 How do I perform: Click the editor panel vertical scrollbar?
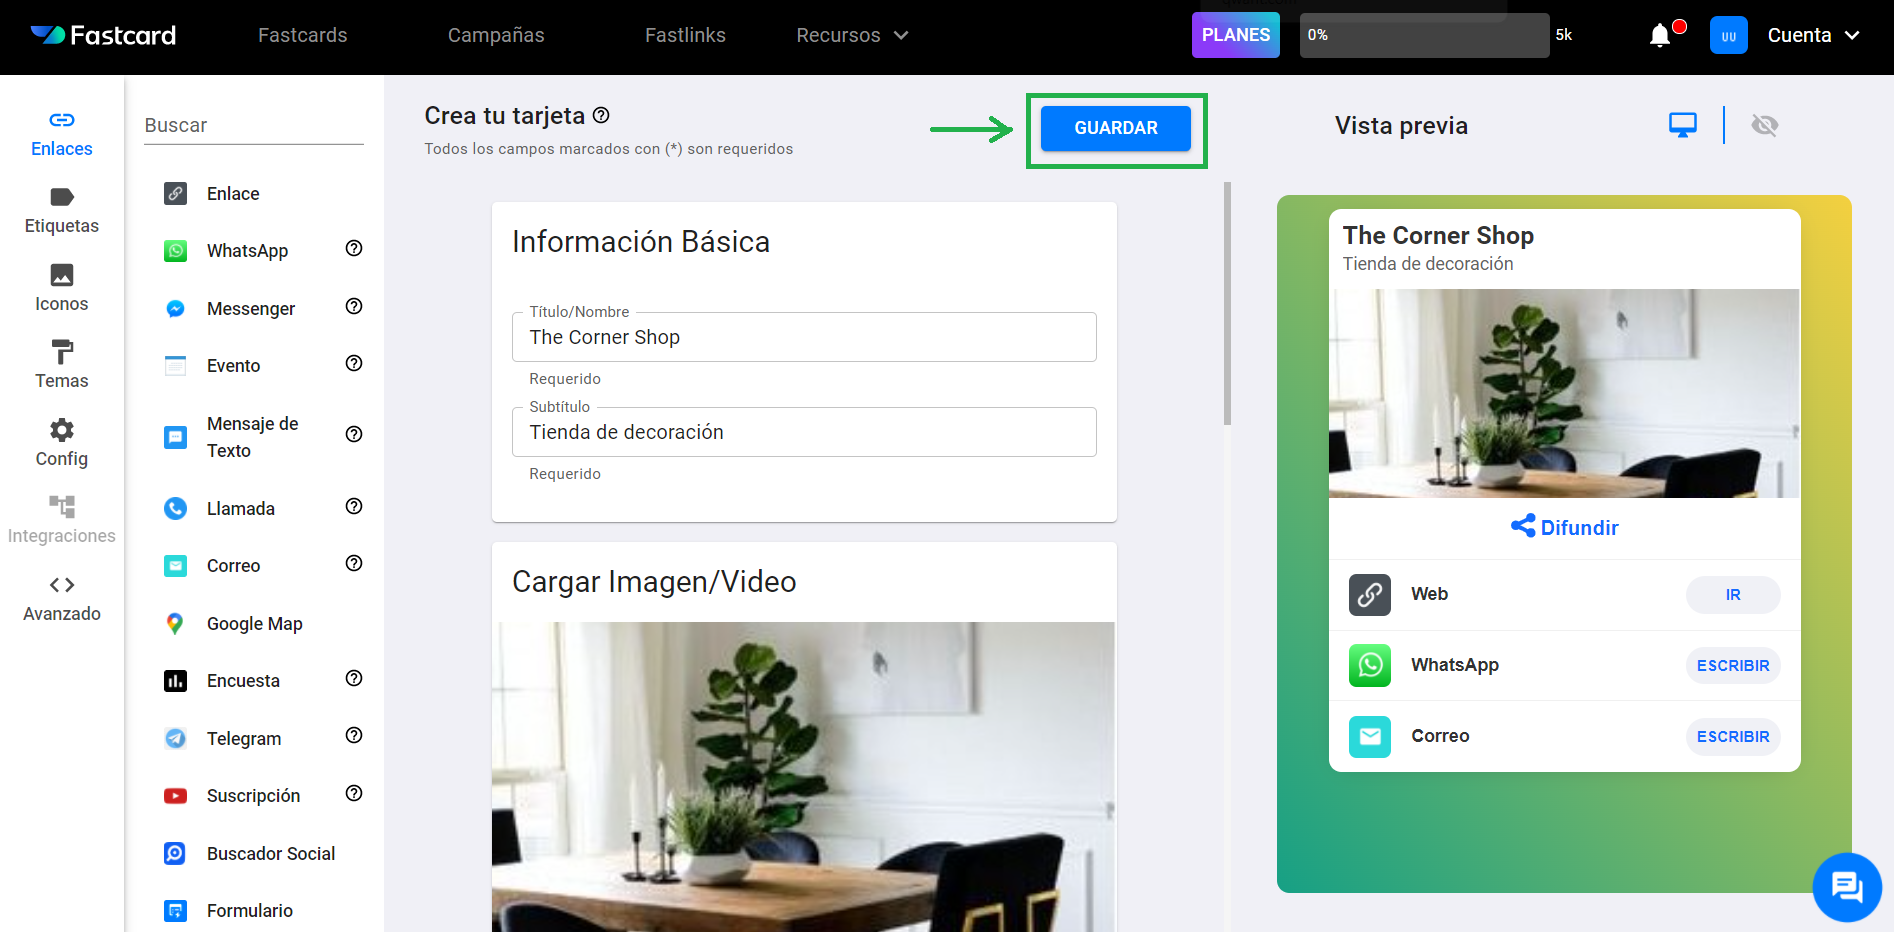1227,304
